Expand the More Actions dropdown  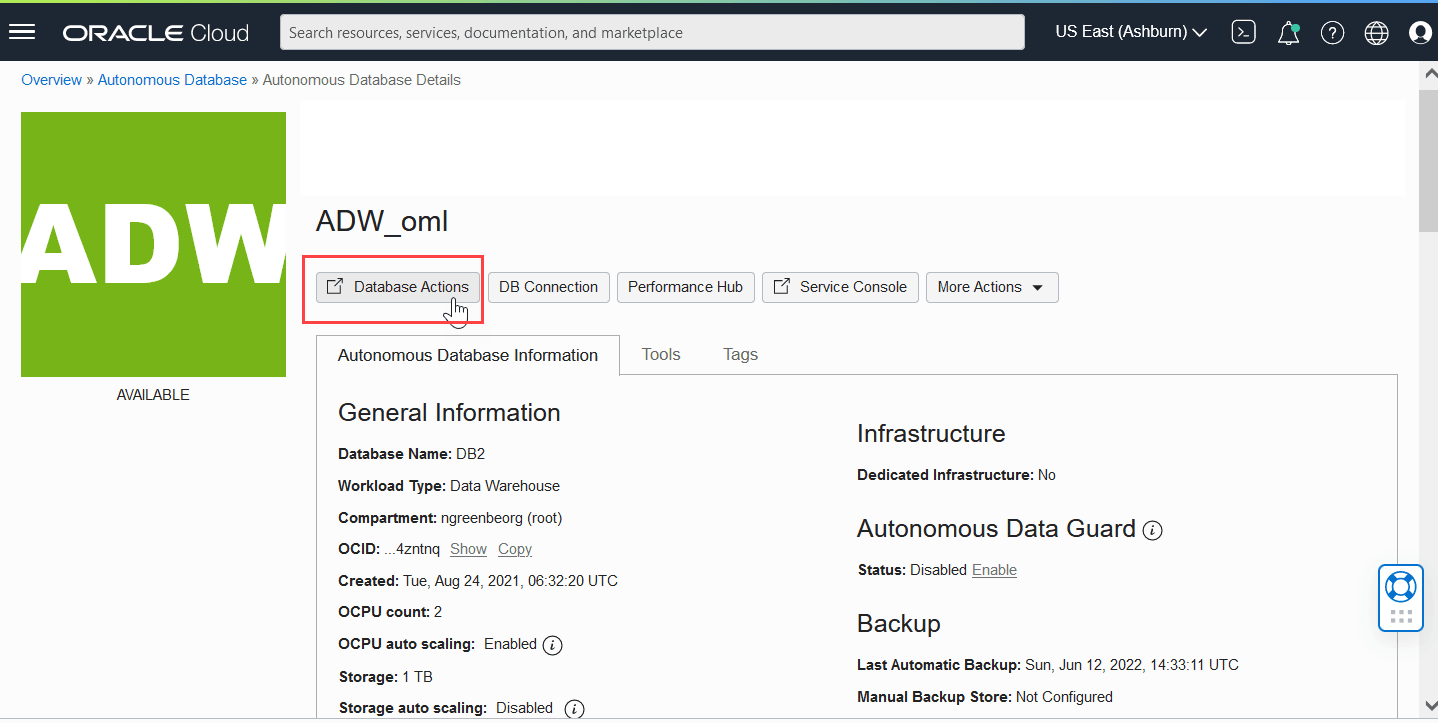tap(991, 287)
